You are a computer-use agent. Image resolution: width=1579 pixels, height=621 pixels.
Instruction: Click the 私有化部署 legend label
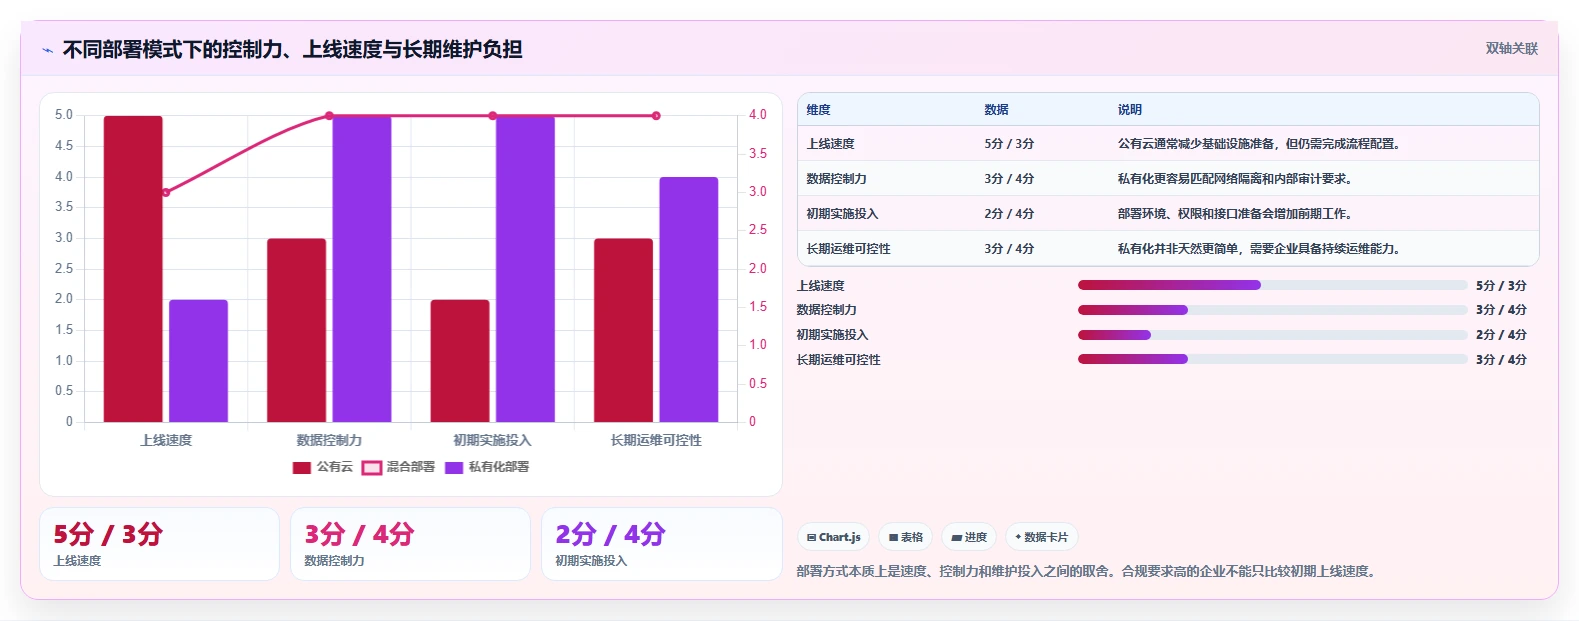click(x=499, y=467)
